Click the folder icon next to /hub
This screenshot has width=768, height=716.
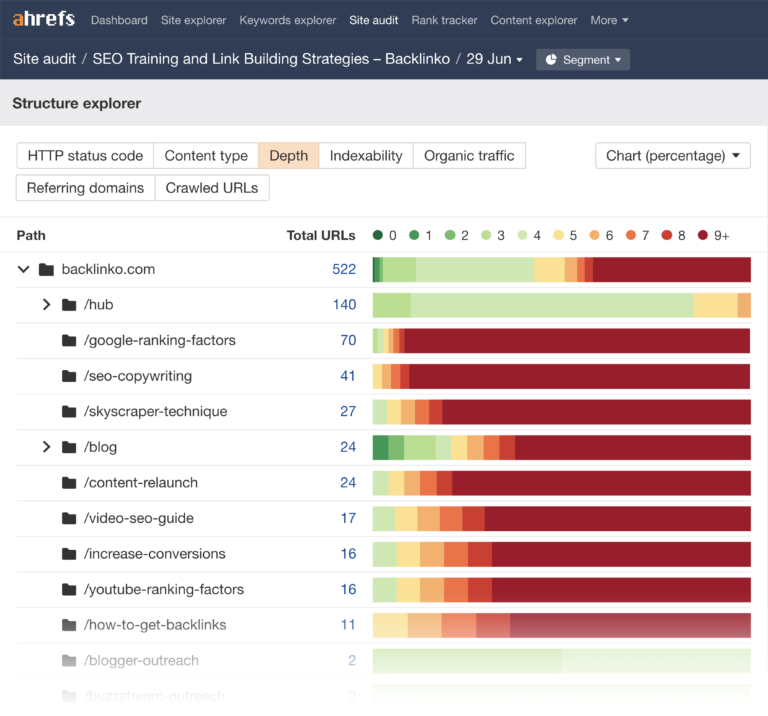pyautogui.click(x=69, y=305)
